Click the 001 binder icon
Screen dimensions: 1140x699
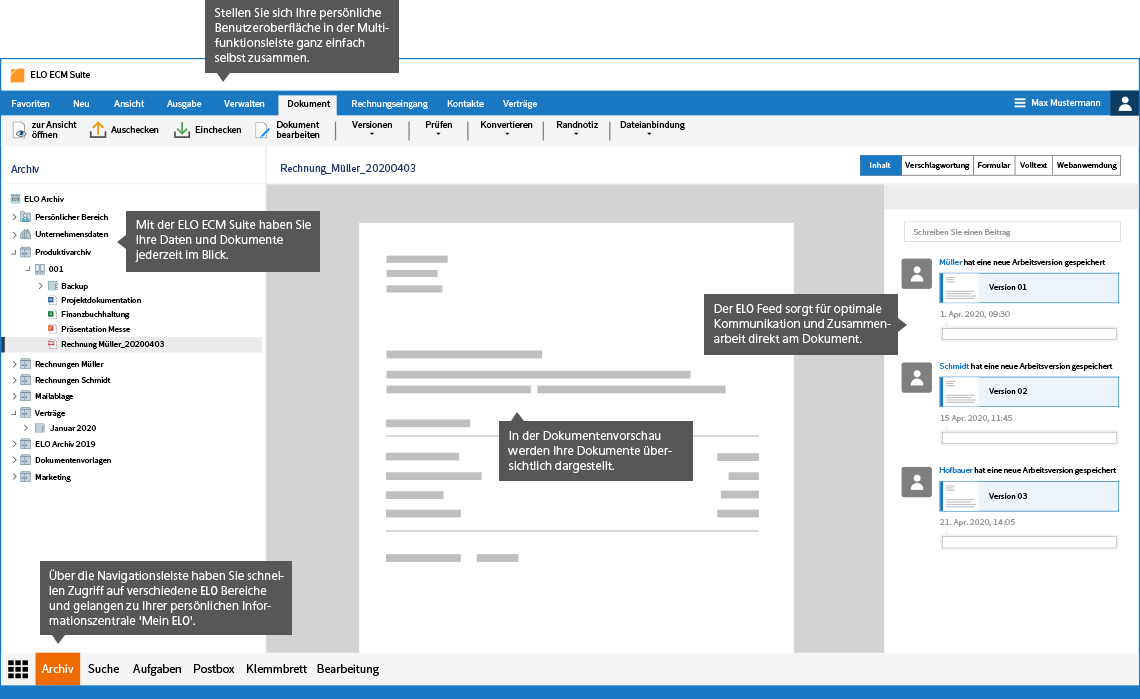click(x=40, y=269)
